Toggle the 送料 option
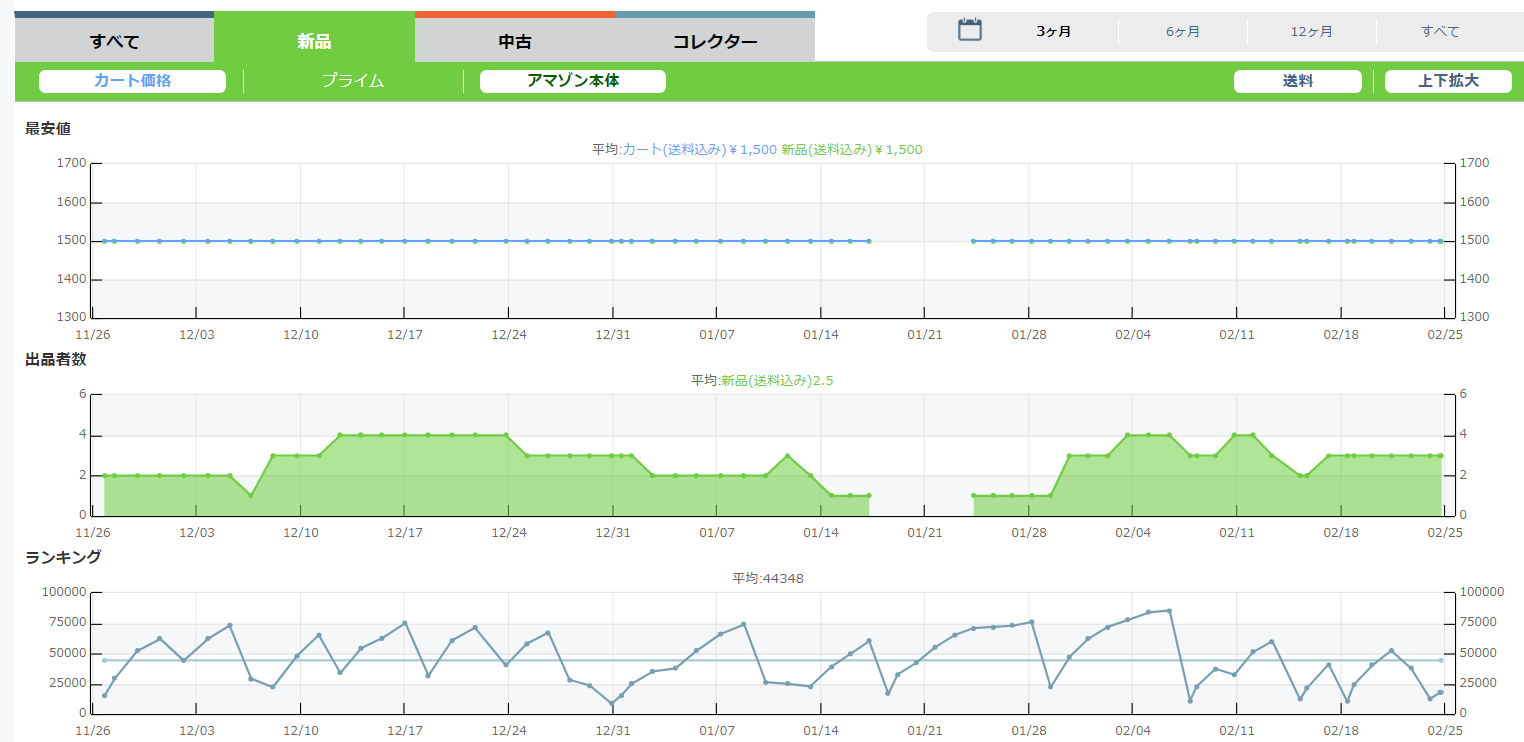The width and height of the screenshot is (1524, 742). [1297, 81]
